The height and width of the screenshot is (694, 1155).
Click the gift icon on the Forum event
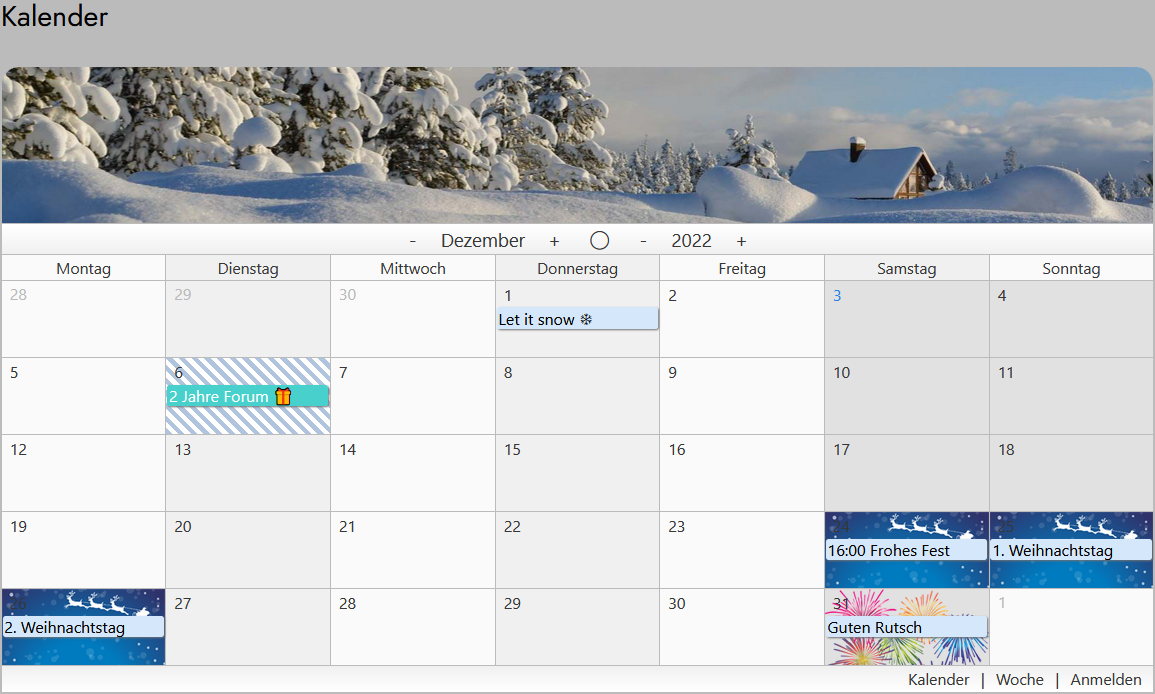pyautogui.click(x=283, y=397)
